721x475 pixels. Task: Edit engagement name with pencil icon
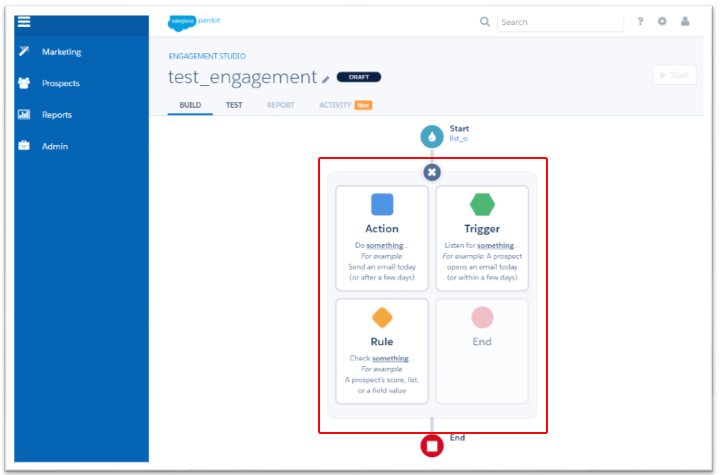(x=325, y=78)
